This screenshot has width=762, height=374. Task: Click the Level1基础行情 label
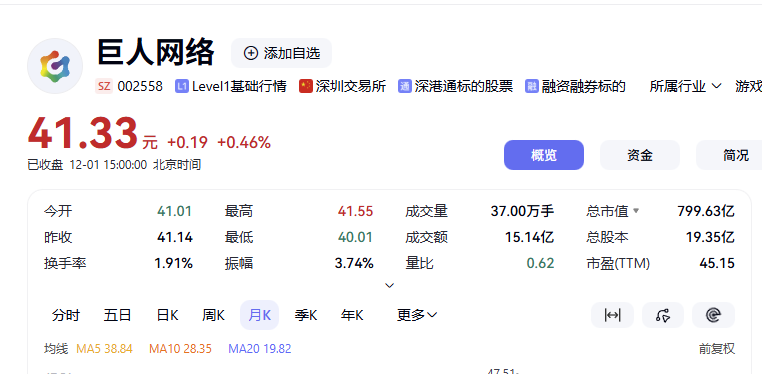pyautogui.click(x=239, y=86)
